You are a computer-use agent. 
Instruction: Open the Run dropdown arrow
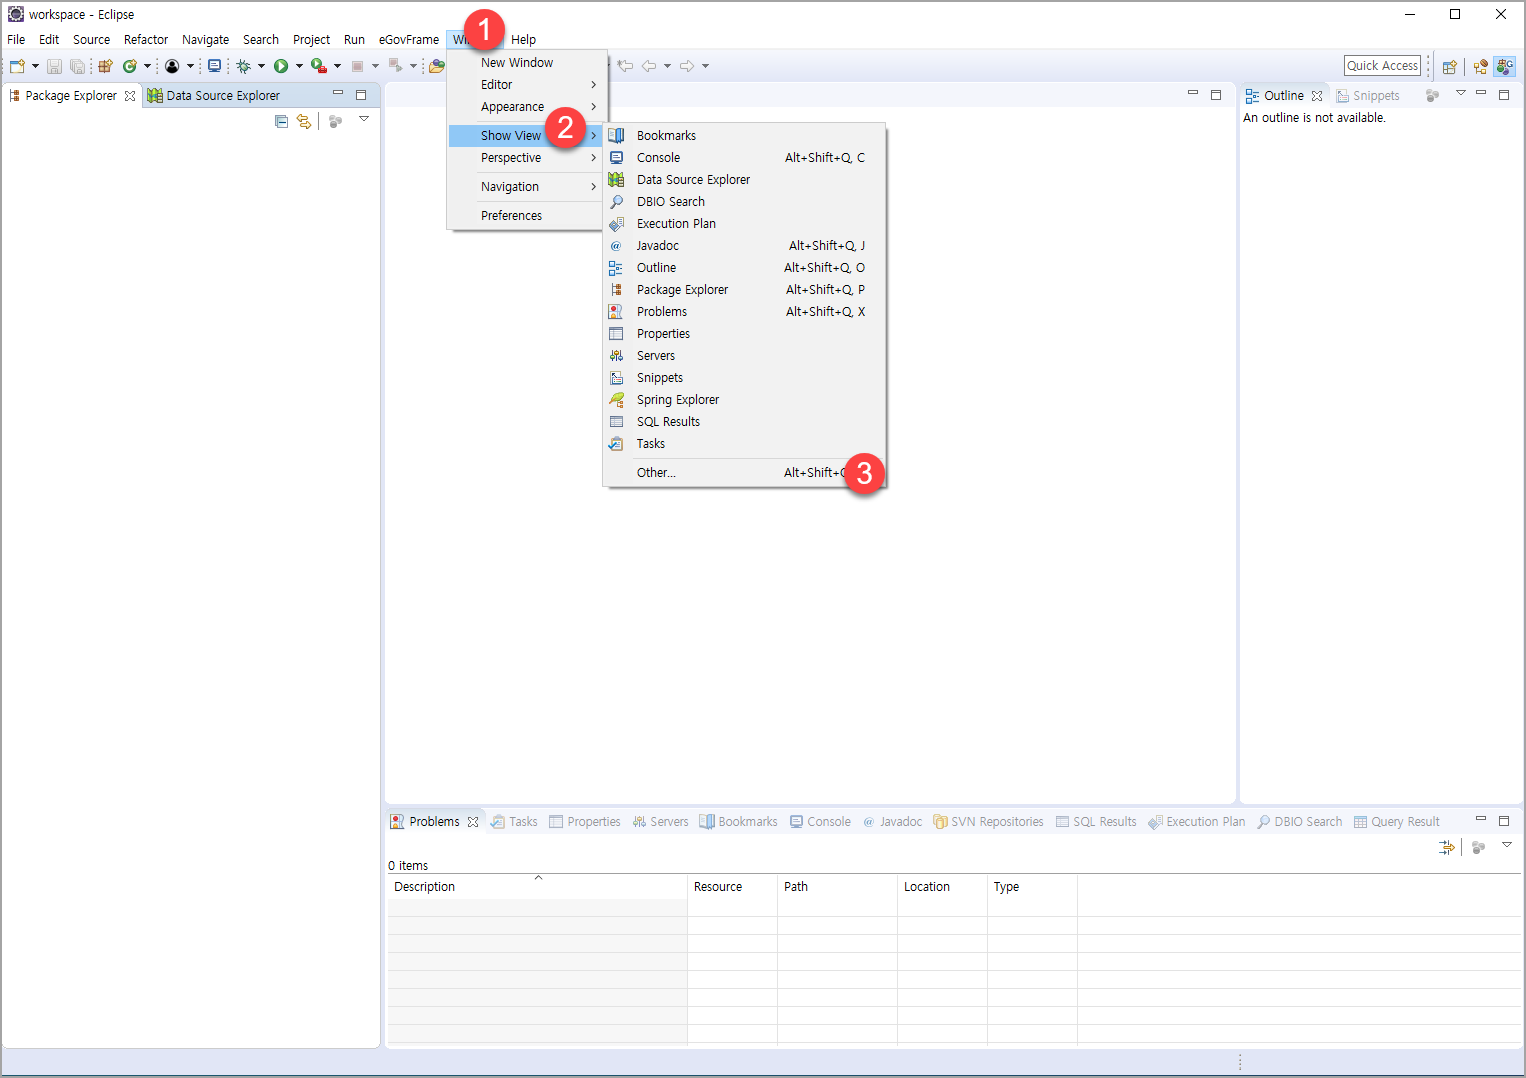299,66
